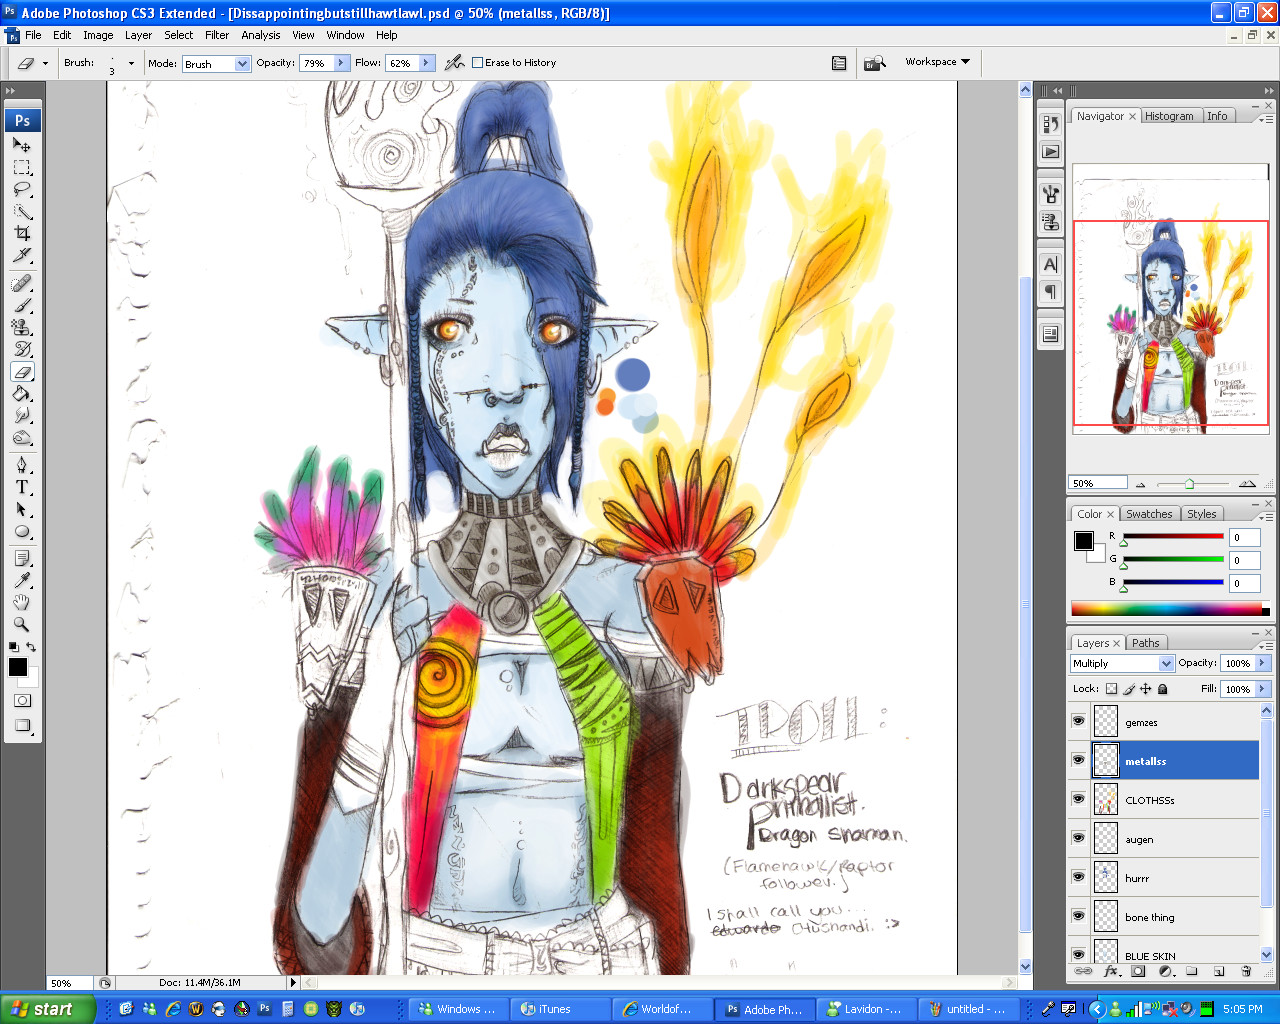1280x1024 pixels.
Task: Select the Slice tool
Action: (22, 255)
